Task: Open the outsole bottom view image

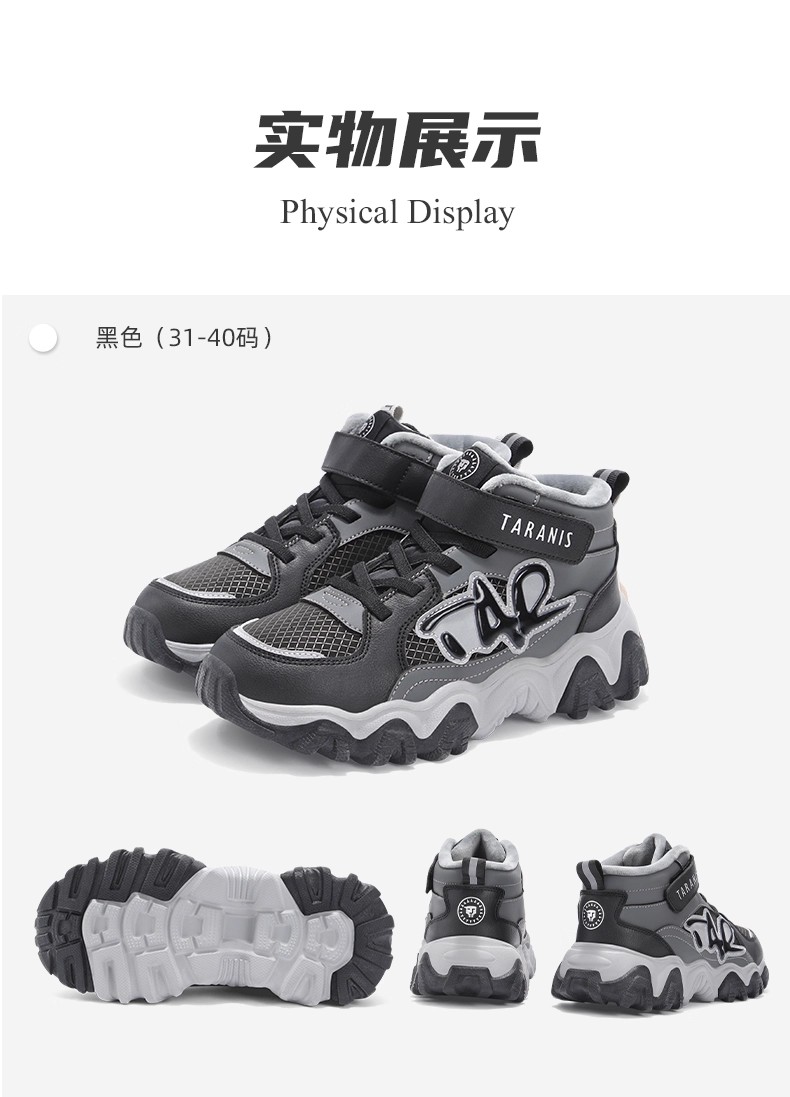Action: [x=216, y=928]
